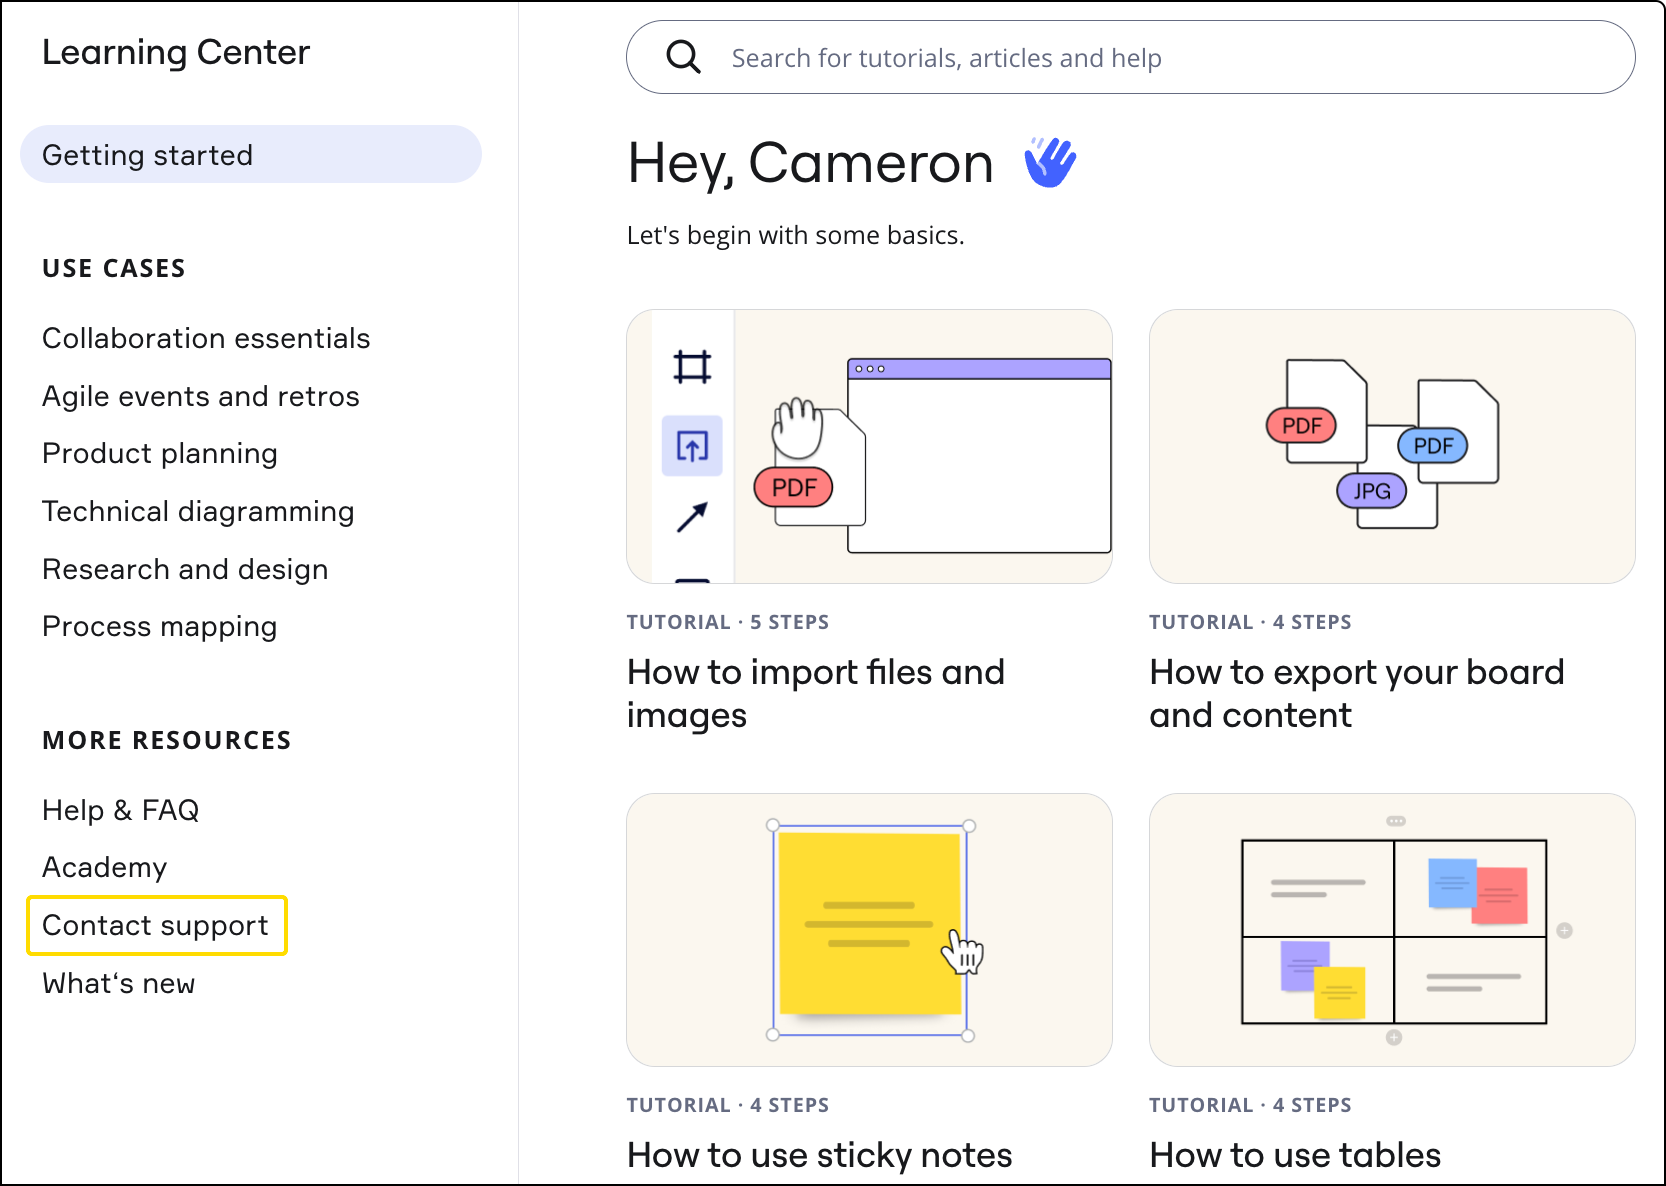Go to Product planning section
Image resolution: width=1666 pixels, height=1186 pixels.
coord(160,453)
